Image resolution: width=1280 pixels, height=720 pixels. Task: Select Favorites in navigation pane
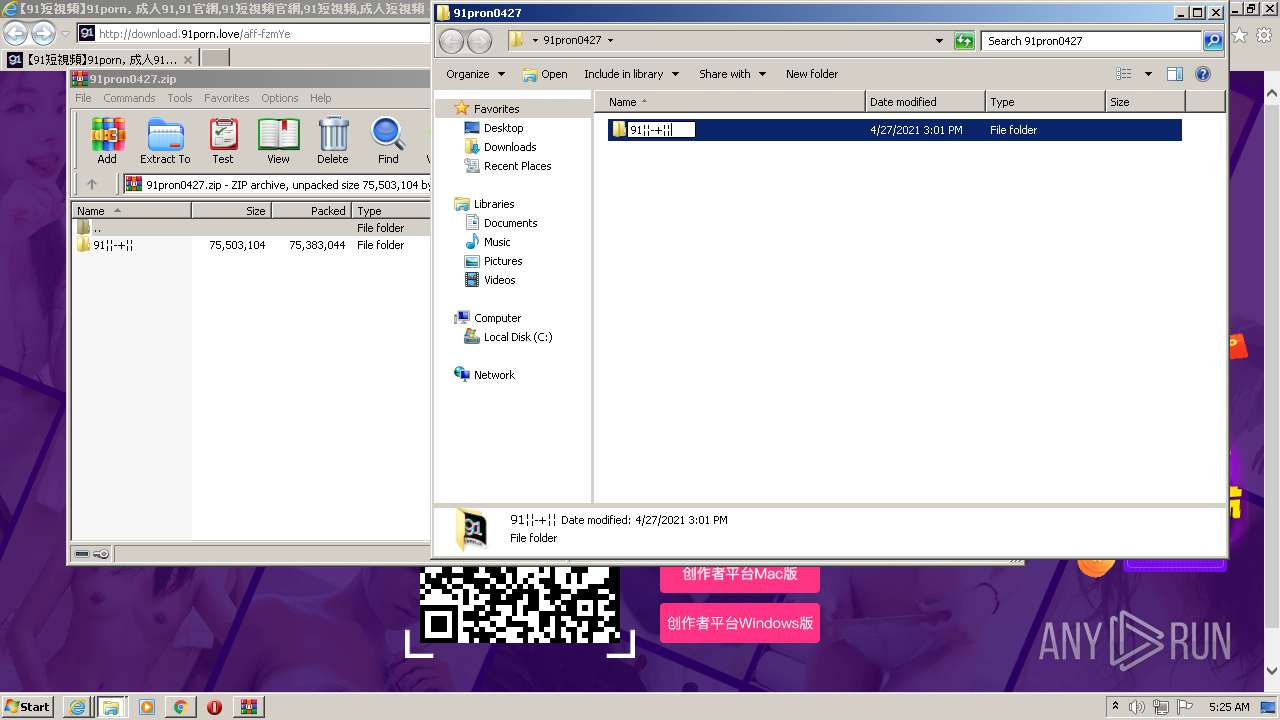coord(496,109)
